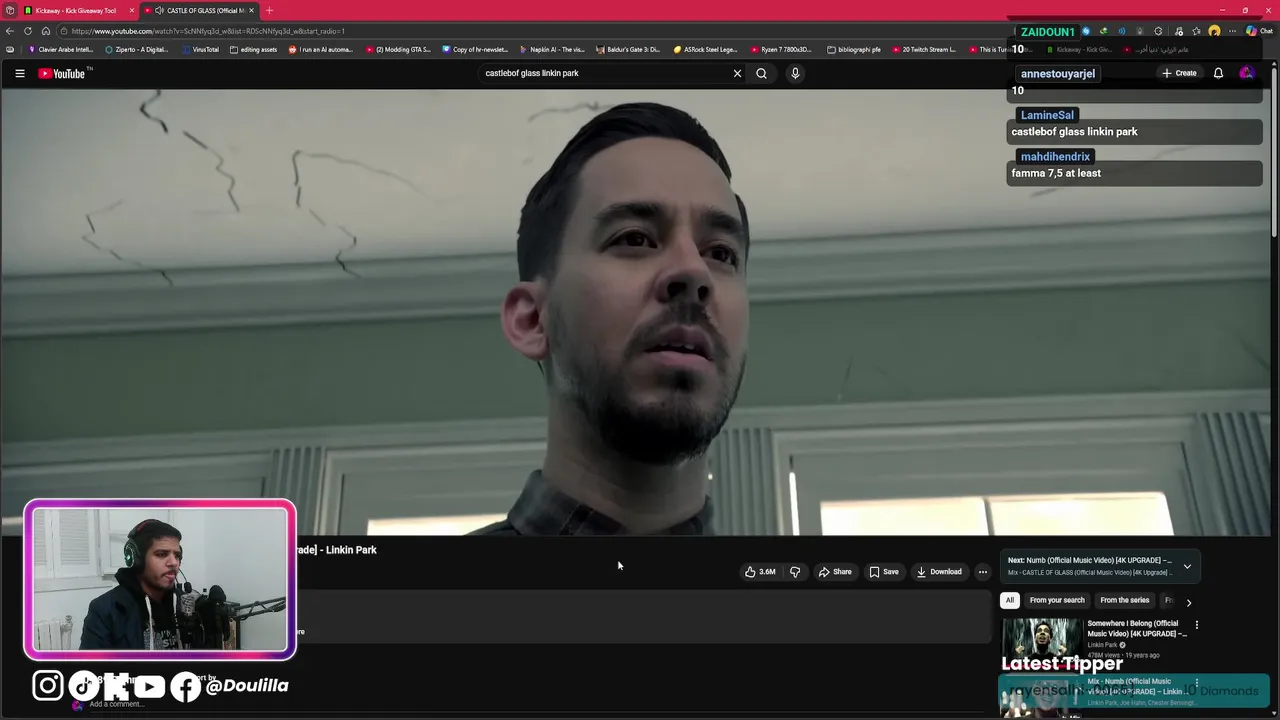1280x720 pixels.
Task: Select the All filter chip
Action: 1010,600
